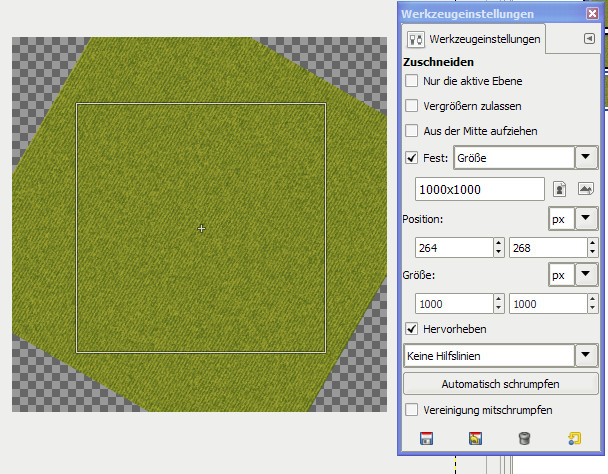Click the 1000x1000 fixed size field
608x474 pixels.
point(479,188)
